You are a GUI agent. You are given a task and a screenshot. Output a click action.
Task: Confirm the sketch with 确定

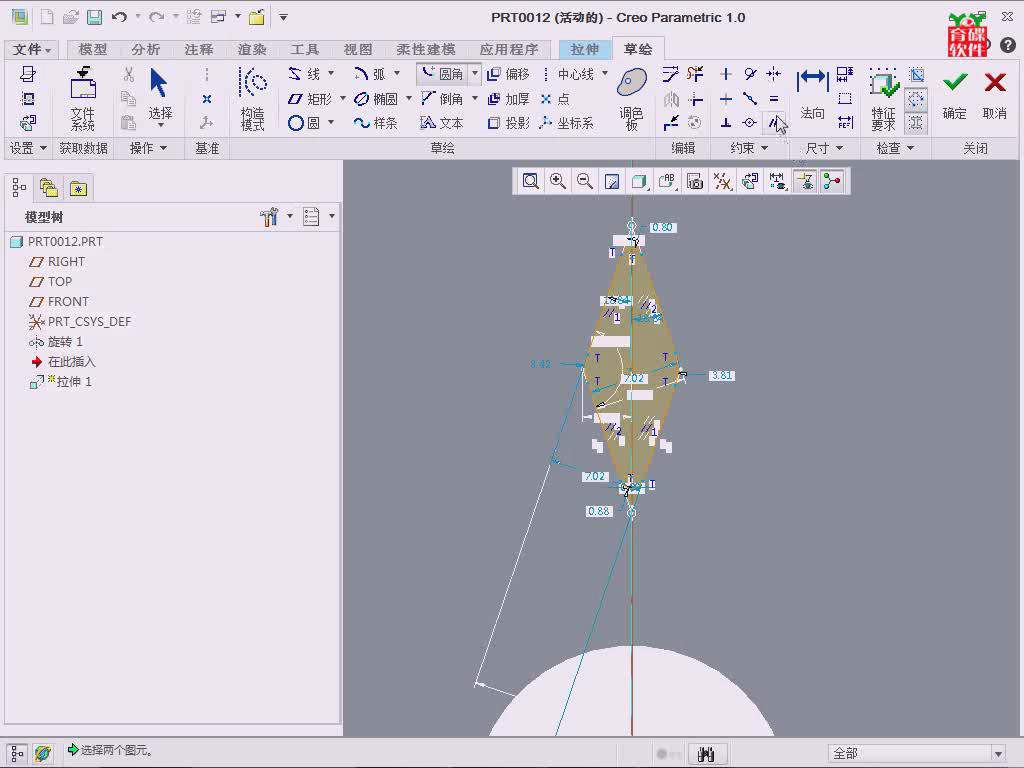tap(955, 95)
